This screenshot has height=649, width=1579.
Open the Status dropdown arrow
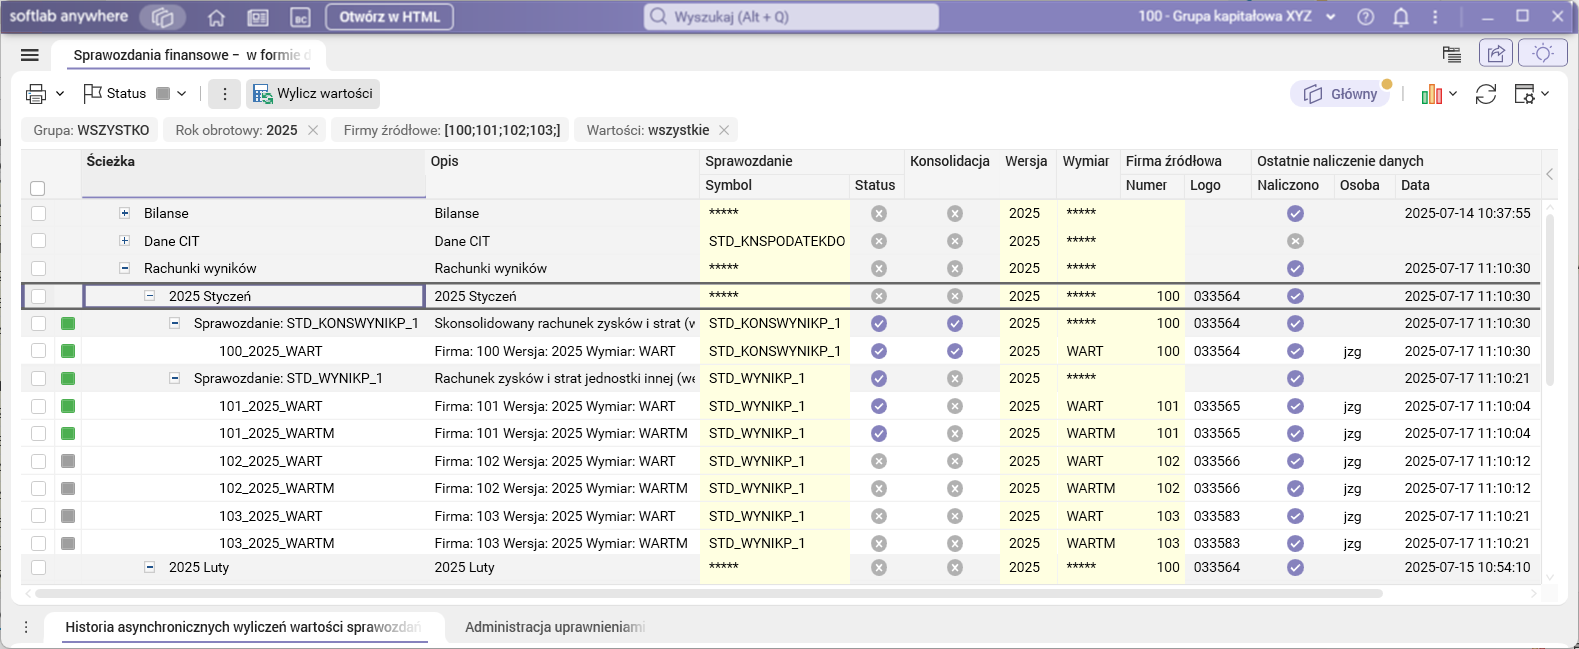(x=182, y=94)
